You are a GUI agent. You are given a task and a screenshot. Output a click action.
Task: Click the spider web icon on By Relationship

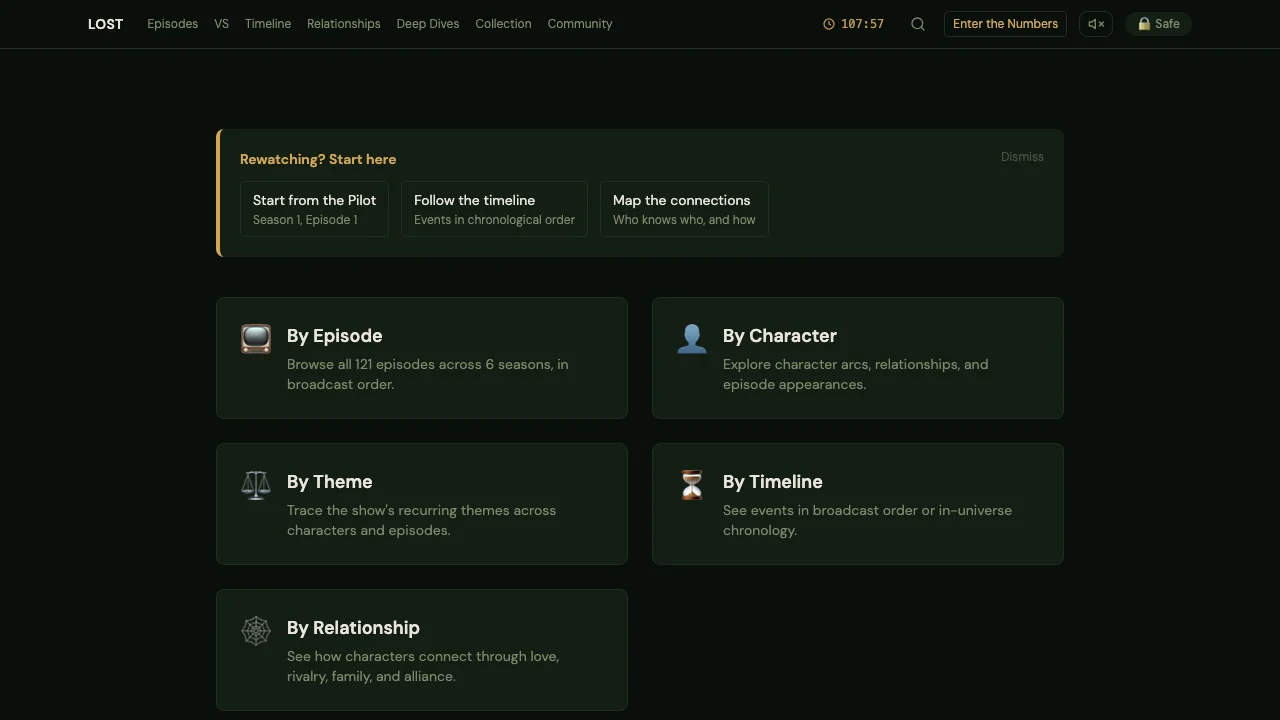[256, 631]
